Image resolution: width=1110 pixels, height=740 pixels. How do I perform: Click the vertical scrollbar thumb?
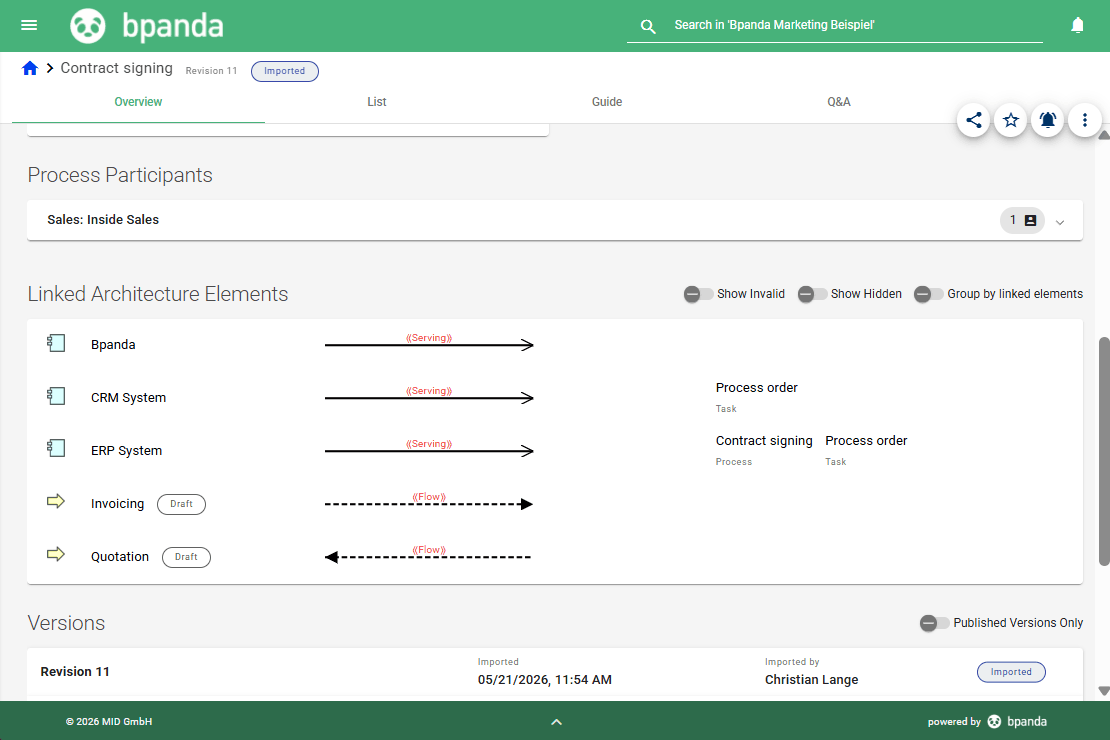[x=1104, y=451]
